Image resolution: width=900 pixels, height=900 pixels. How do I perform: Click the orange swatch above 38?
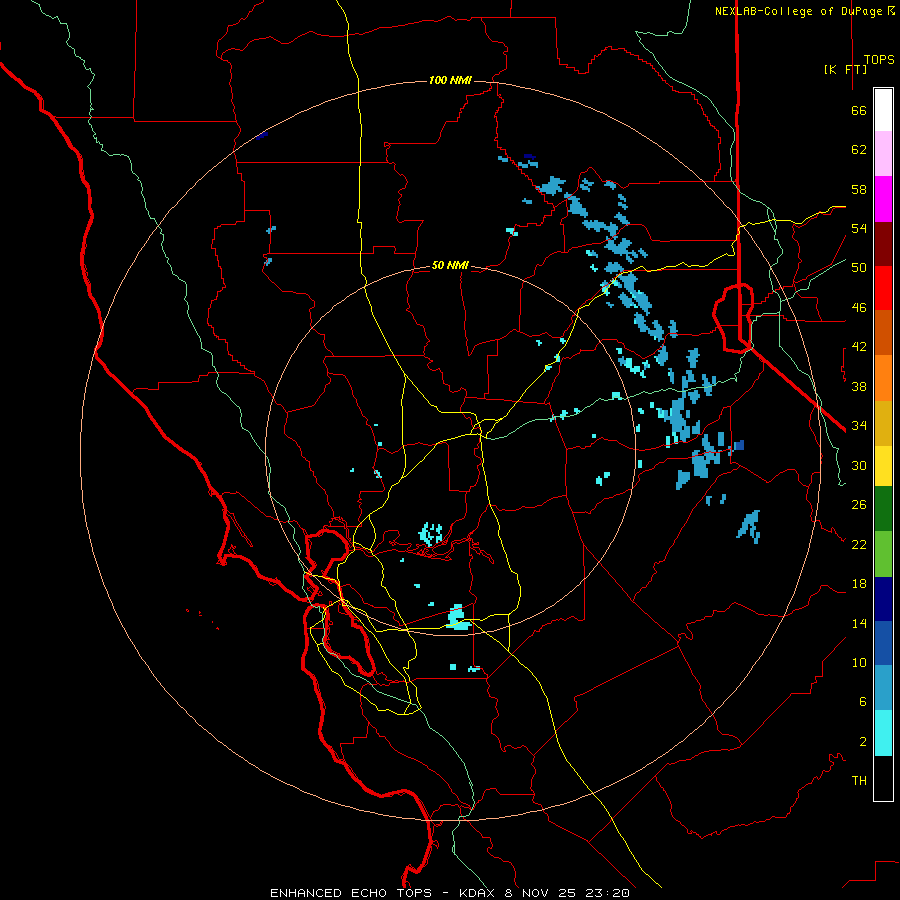coord(883,378)
